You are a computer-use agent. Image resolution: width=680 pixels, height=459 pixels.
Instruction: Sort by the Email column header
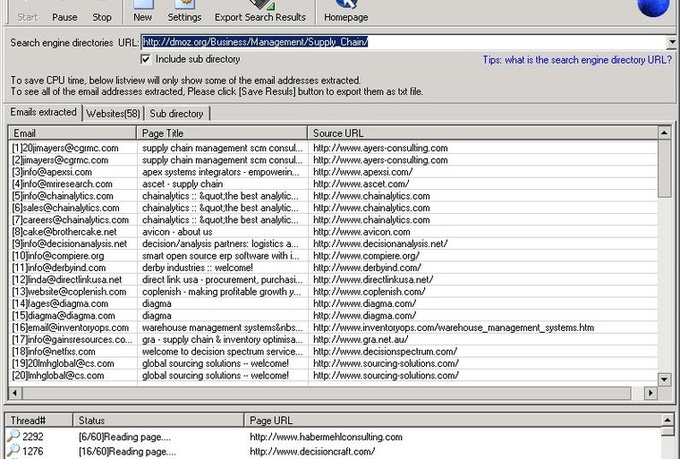tap(72, 133)
